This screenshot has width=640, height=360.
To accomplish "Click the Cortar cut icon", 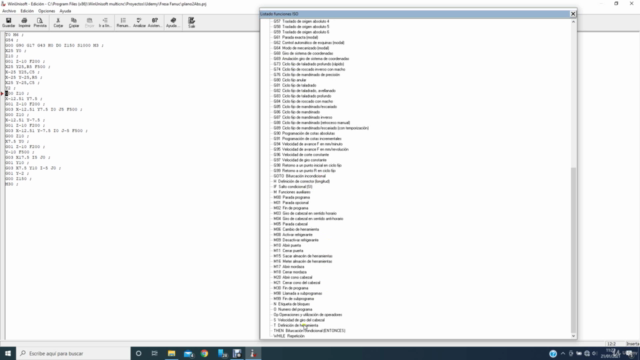I will pyautogui.click(x=58, y=22).
